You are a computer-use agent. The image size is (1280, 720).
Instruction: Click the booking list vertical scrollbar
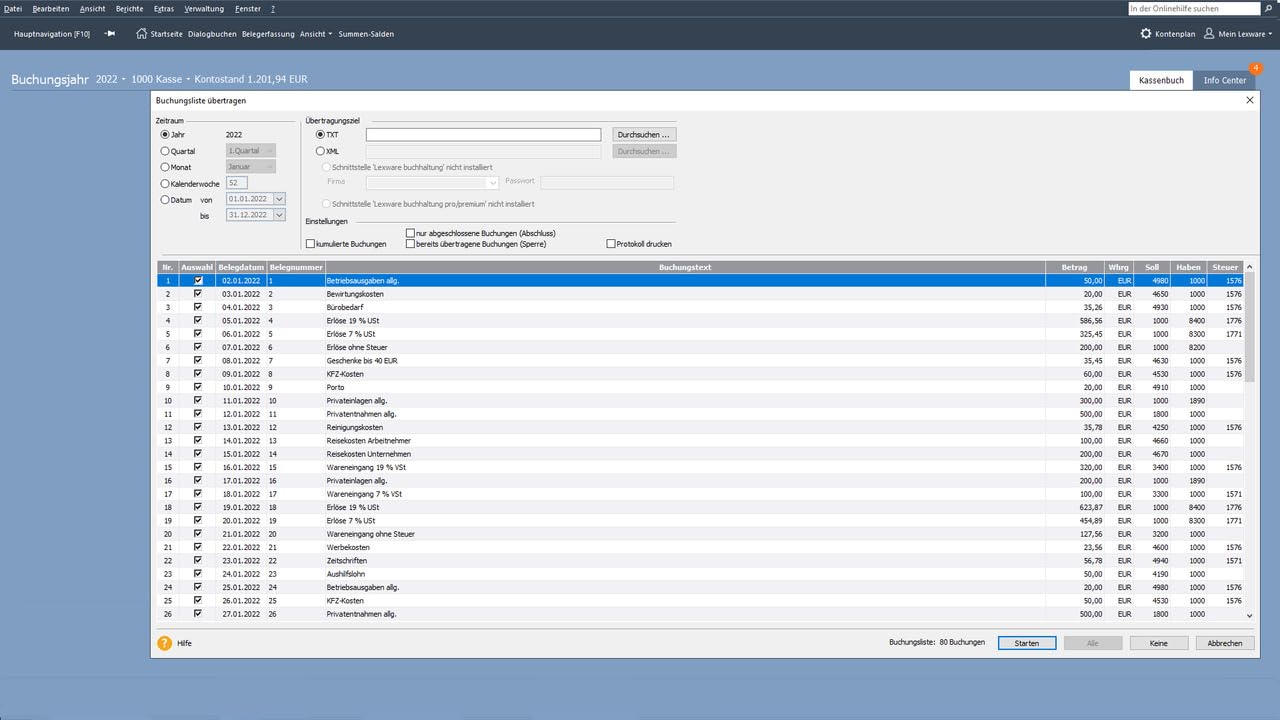coord(1249,440)
